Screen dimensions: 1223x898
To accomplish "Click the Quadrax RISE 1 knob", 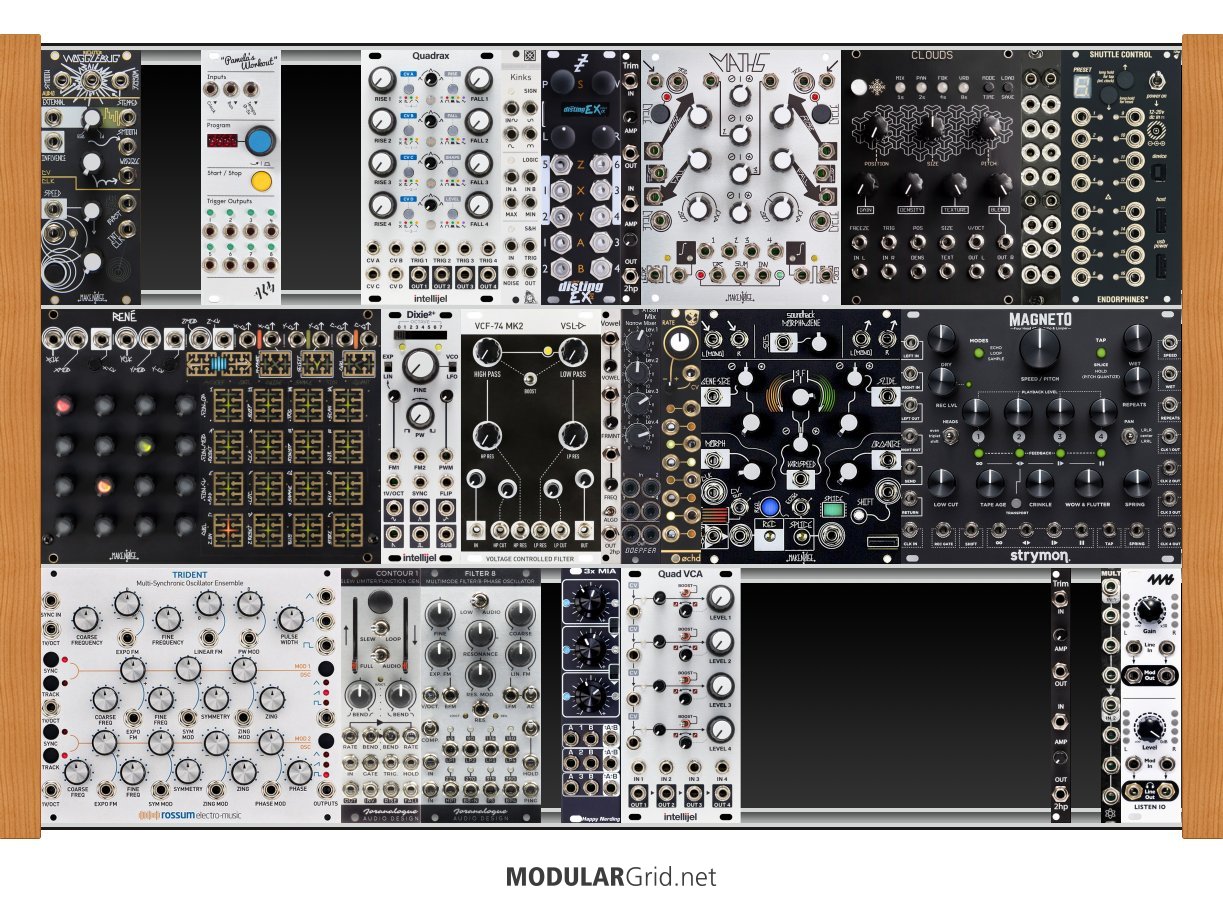I will [x=382, y=80].
